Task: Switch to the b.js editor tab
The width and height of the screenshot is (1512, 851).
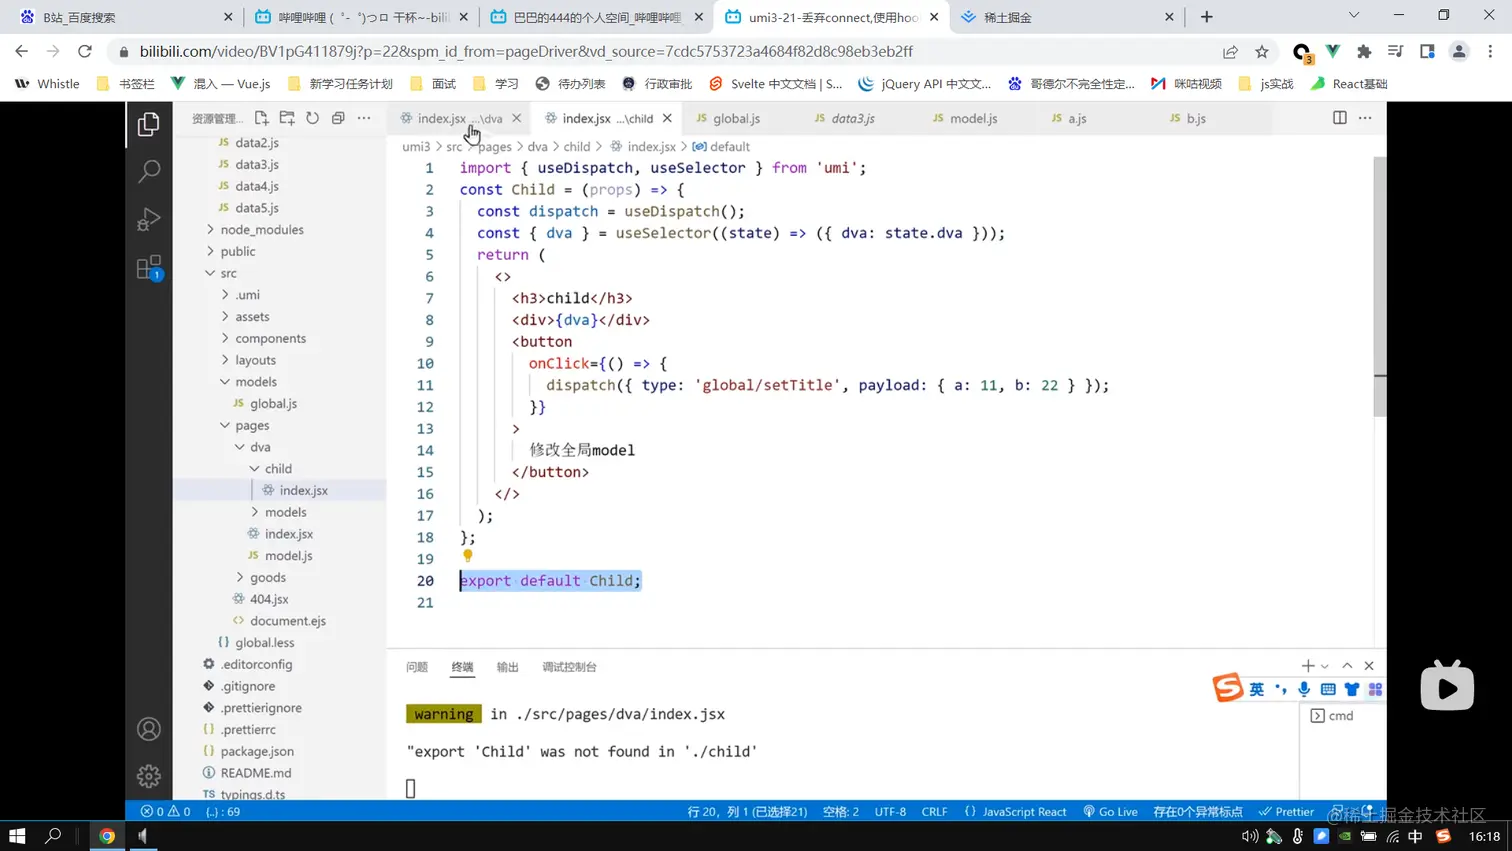Action: coord(1195,118)
